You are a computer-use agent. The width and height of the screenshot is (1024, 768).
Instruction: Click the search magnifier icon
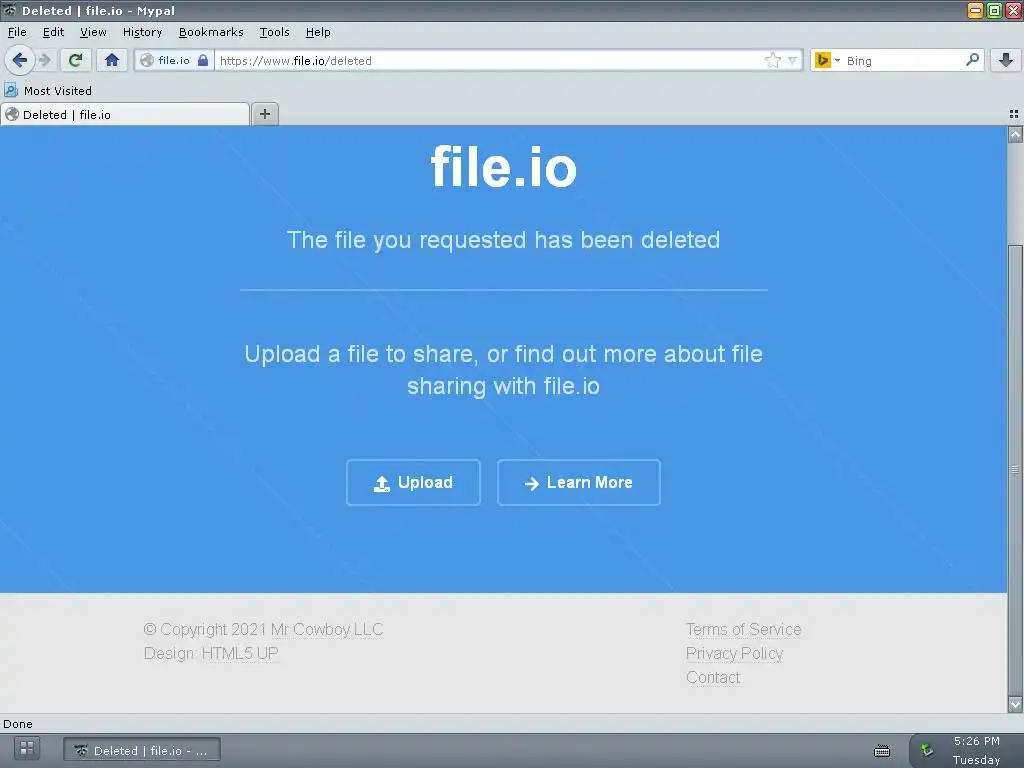(972, 60)
